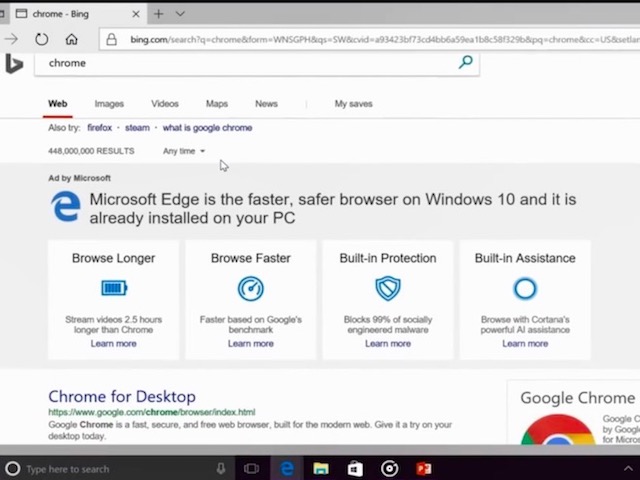
Task: Switch to the News tab
Action: coord(267,104)
